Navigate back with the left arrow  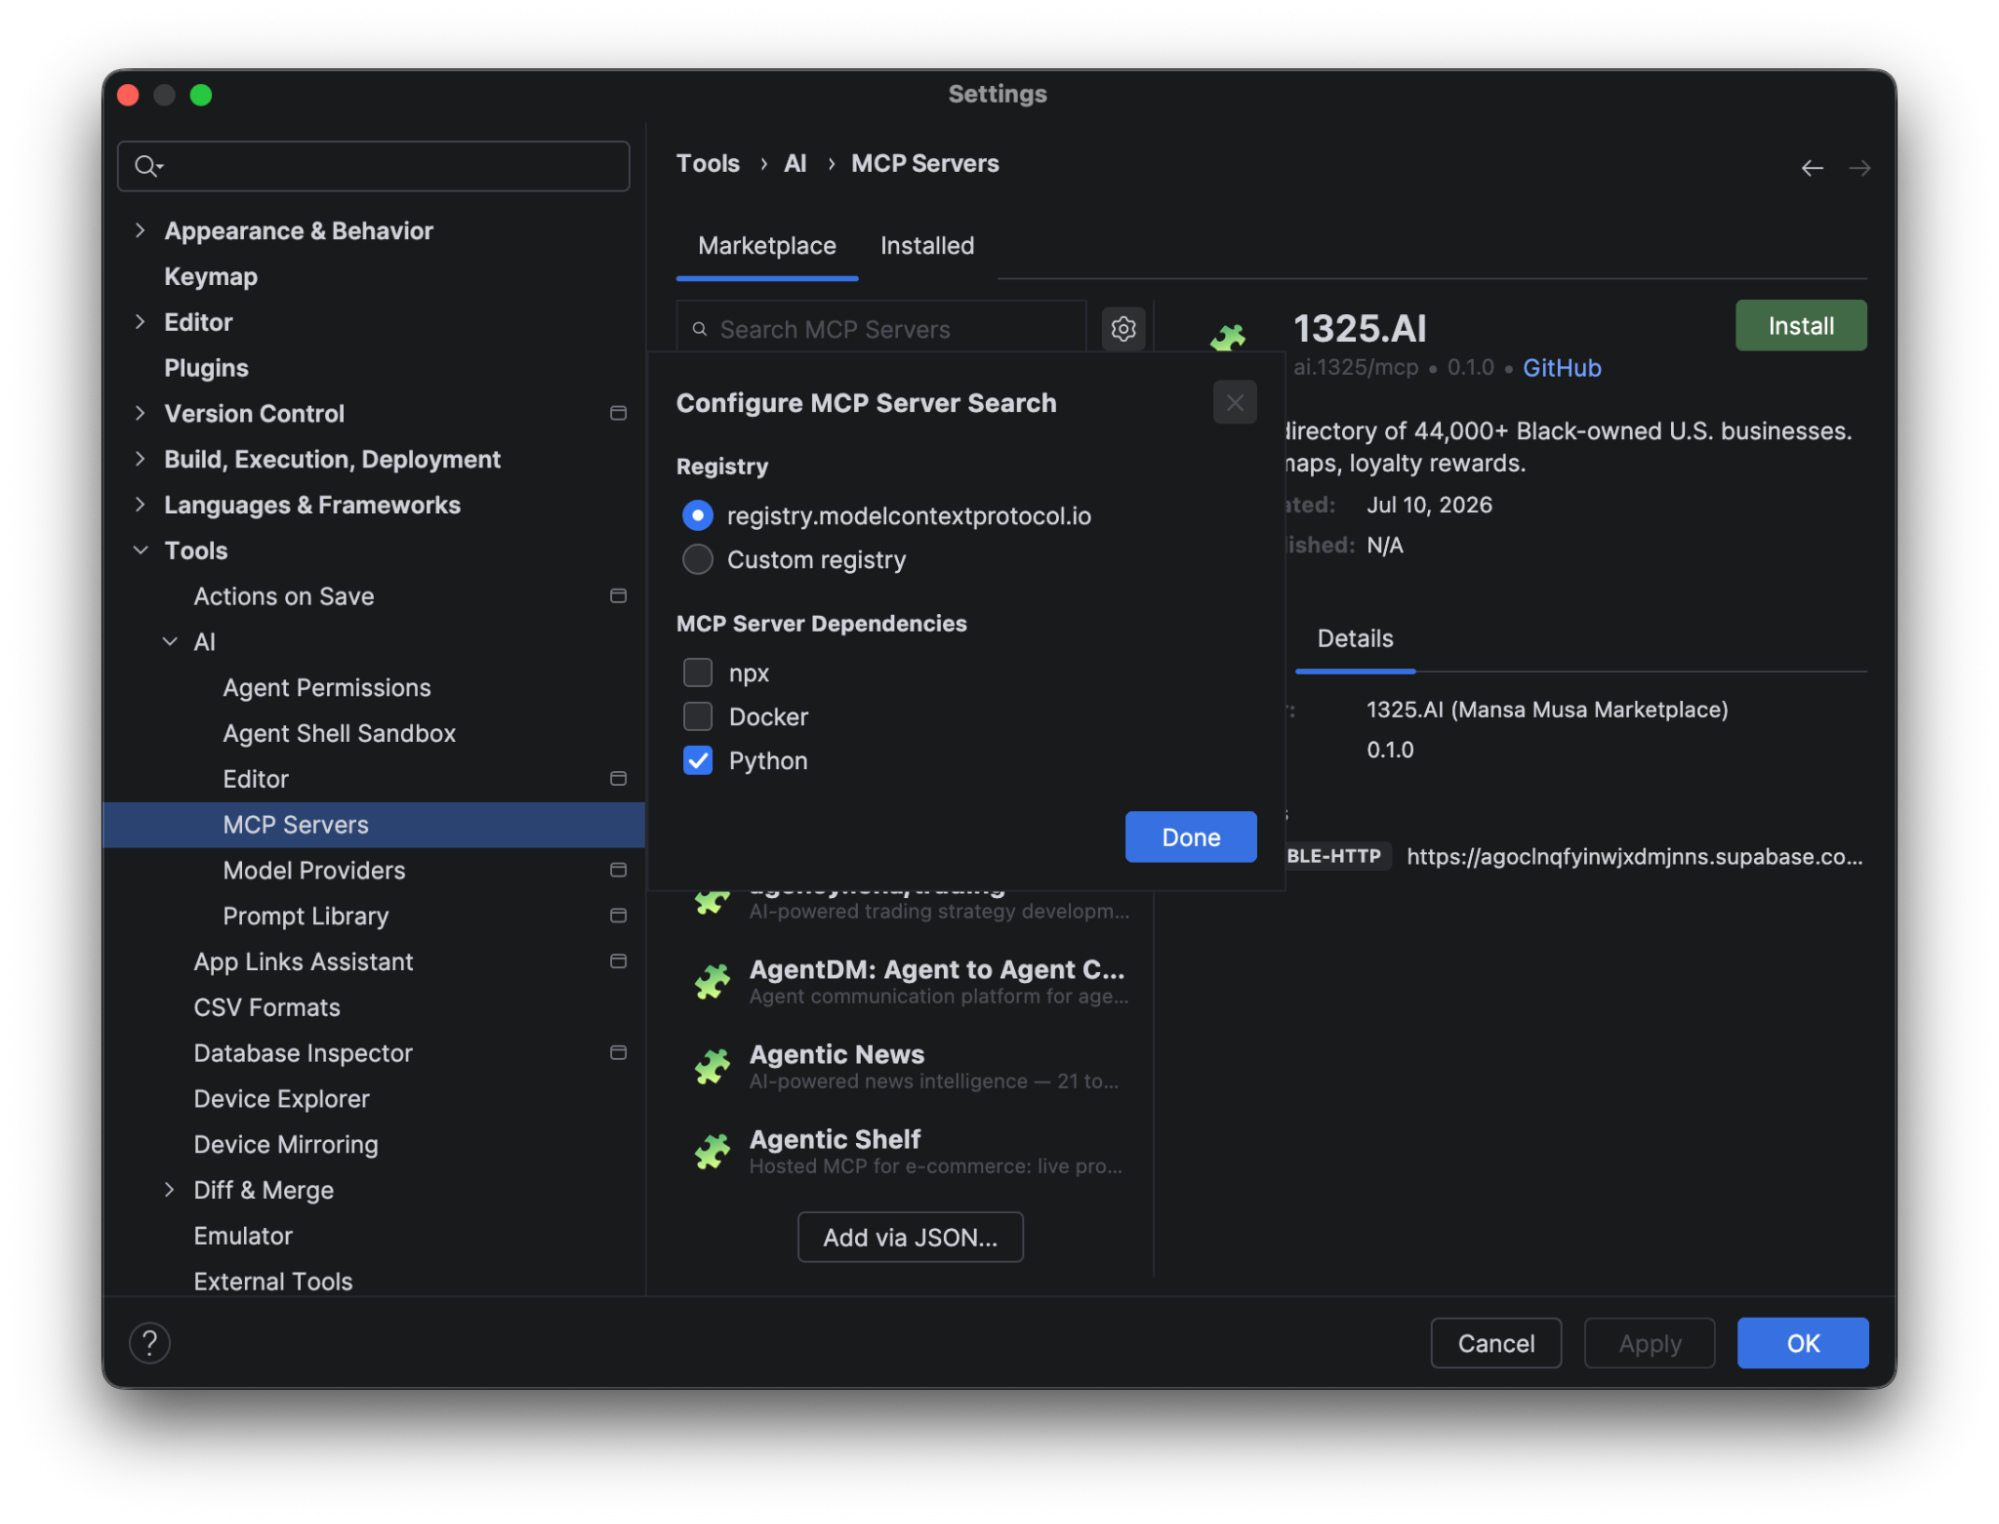click(1812, 168)
